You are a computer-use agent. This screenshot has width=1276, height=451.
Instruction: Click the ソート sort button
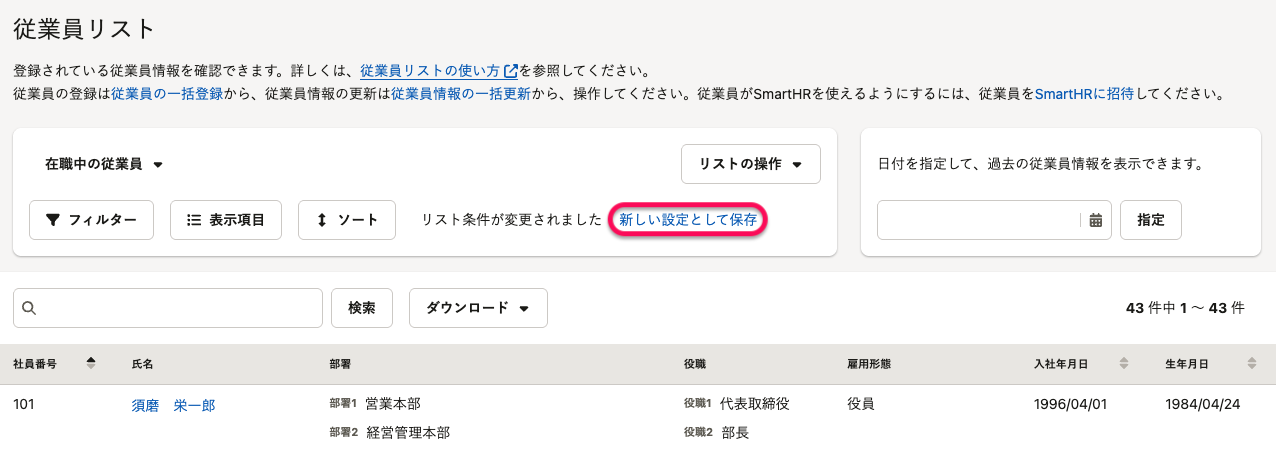click(x=347, y=220)
